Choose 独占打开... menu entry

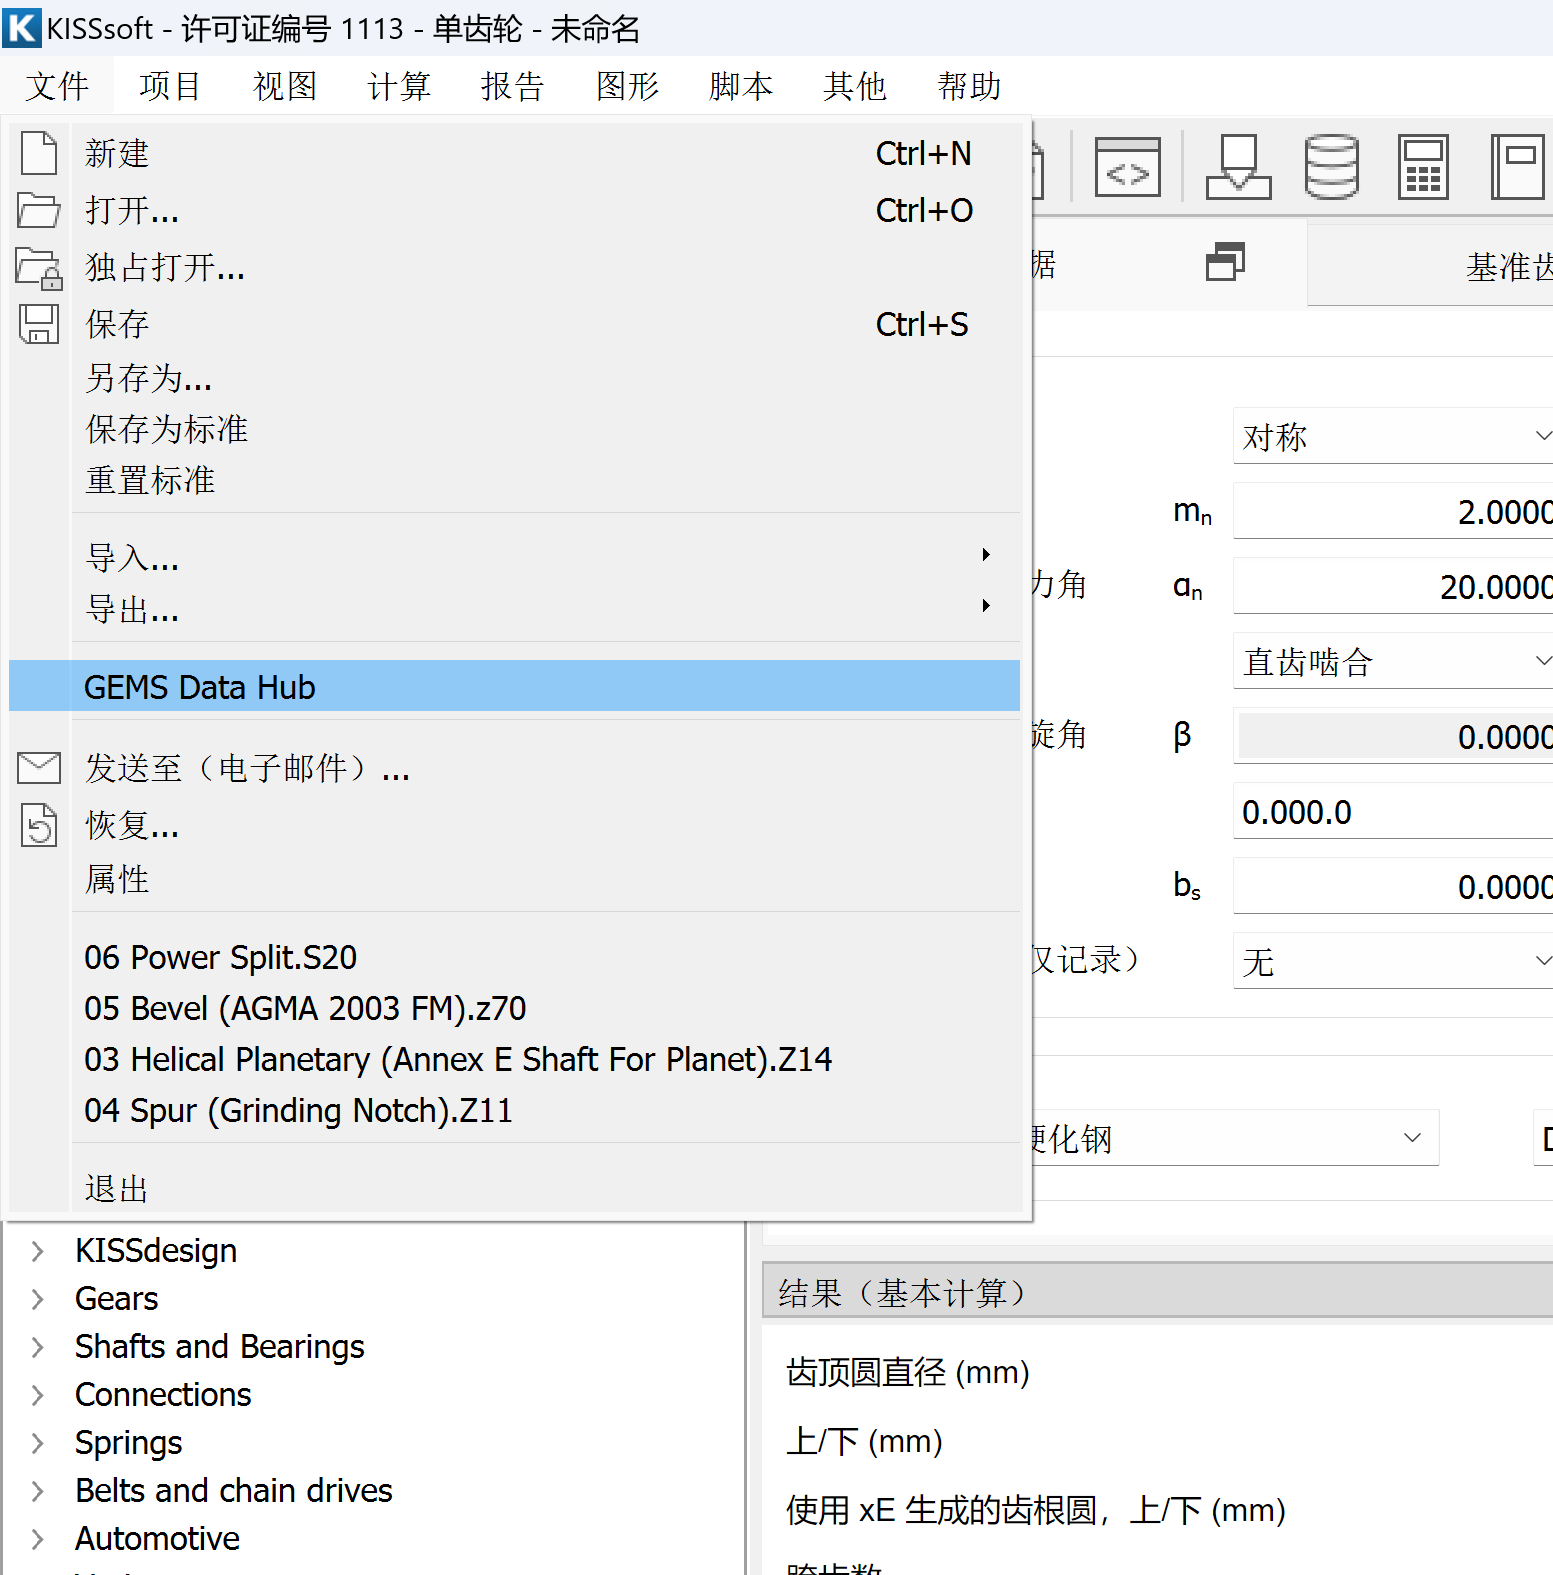514,267
